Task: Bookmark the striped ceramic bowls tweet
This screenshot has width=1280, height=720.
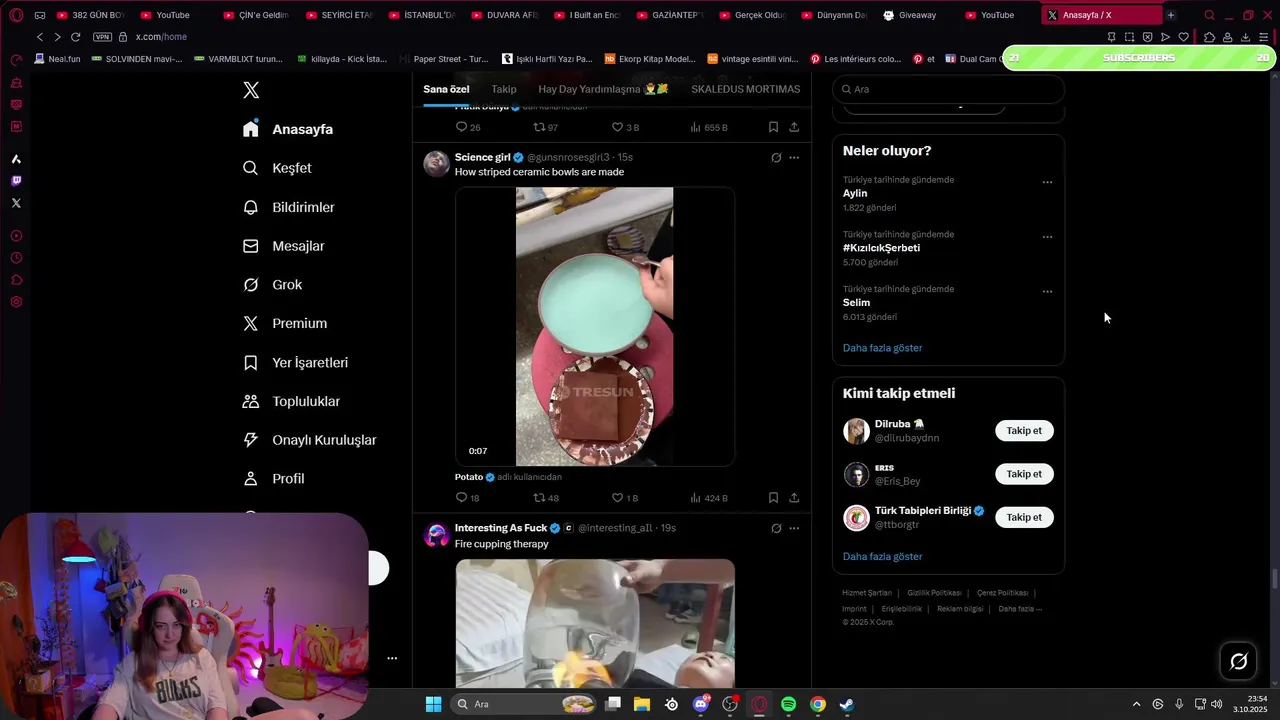Action: point(773,497)
